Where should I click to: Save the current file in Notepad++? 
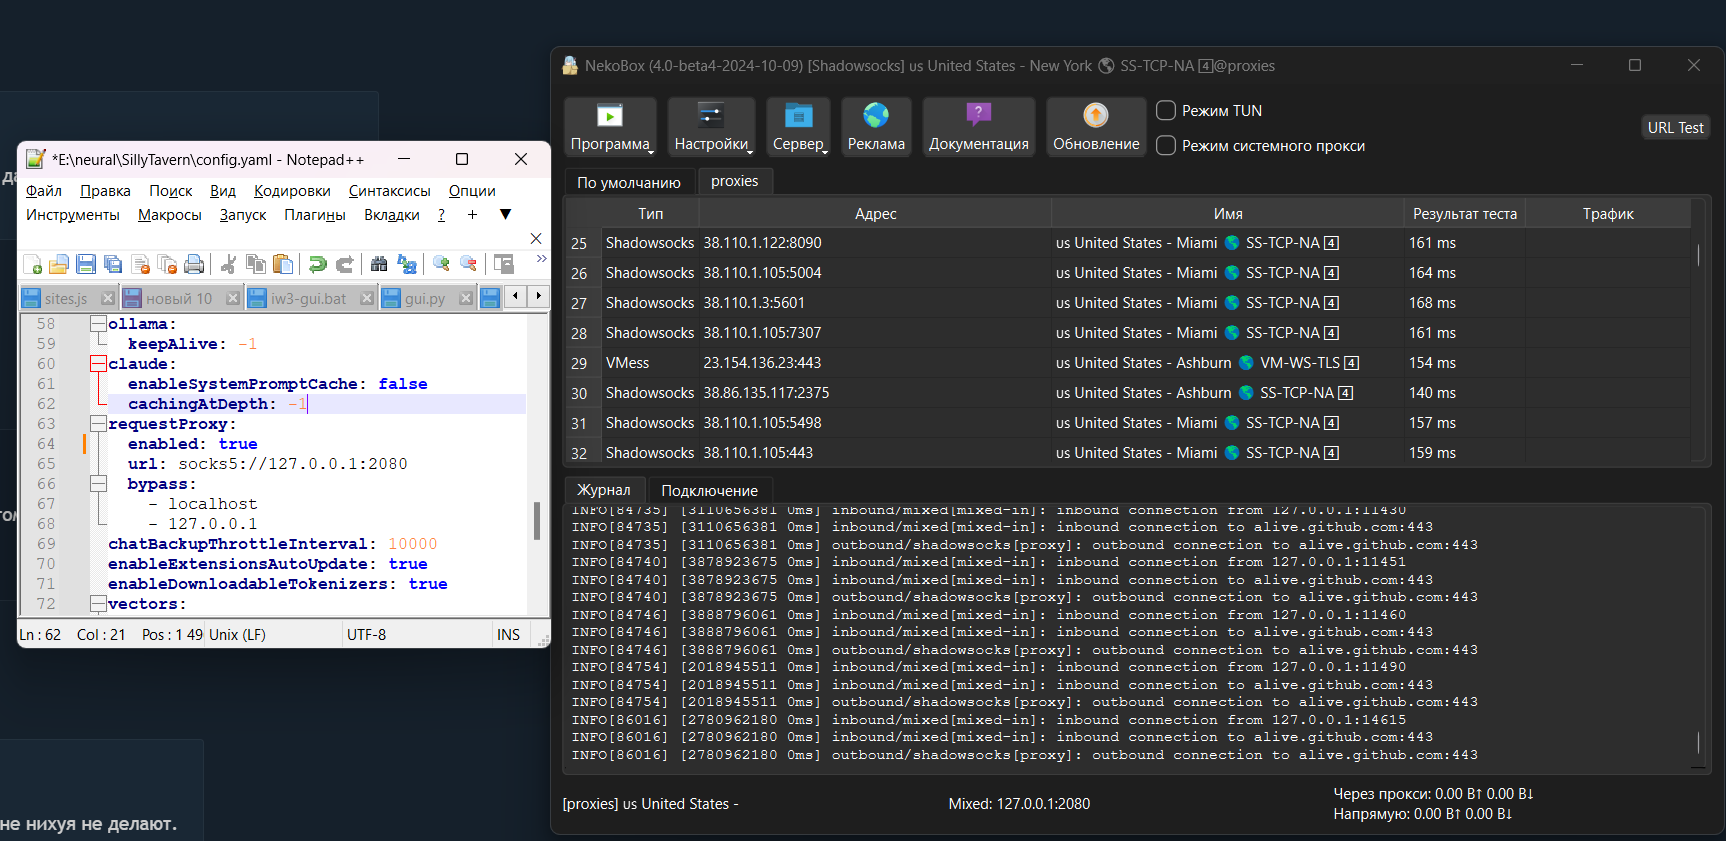[86, 264]
